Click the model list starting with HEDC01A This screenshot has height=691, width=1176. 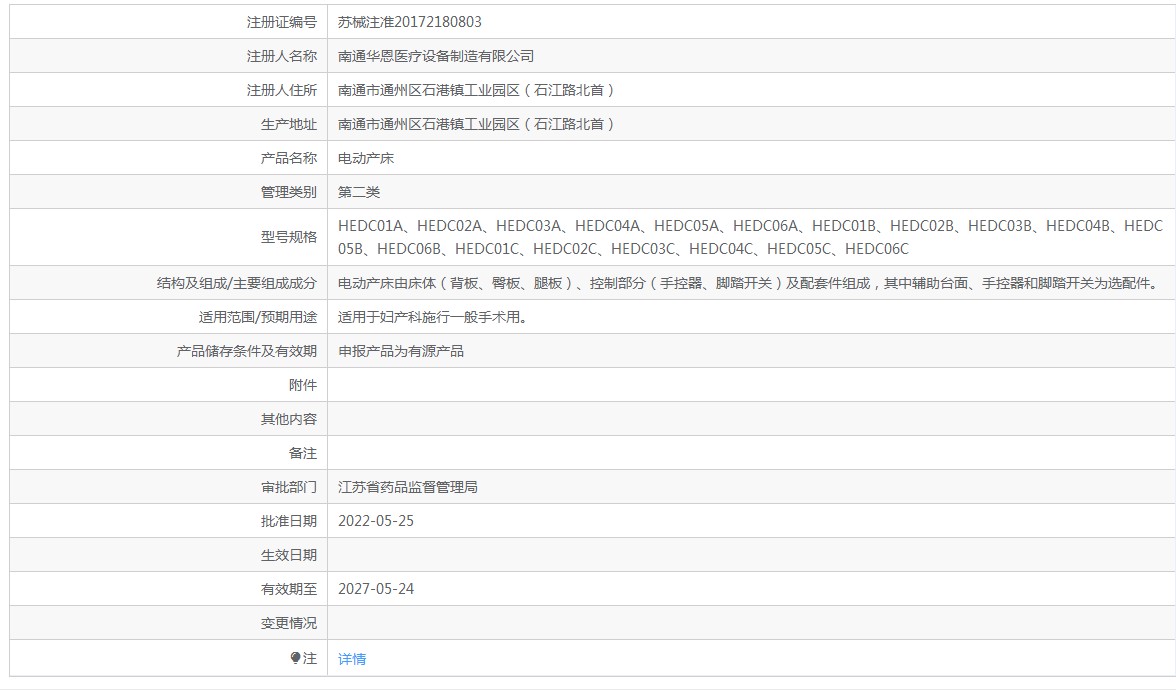750,237
